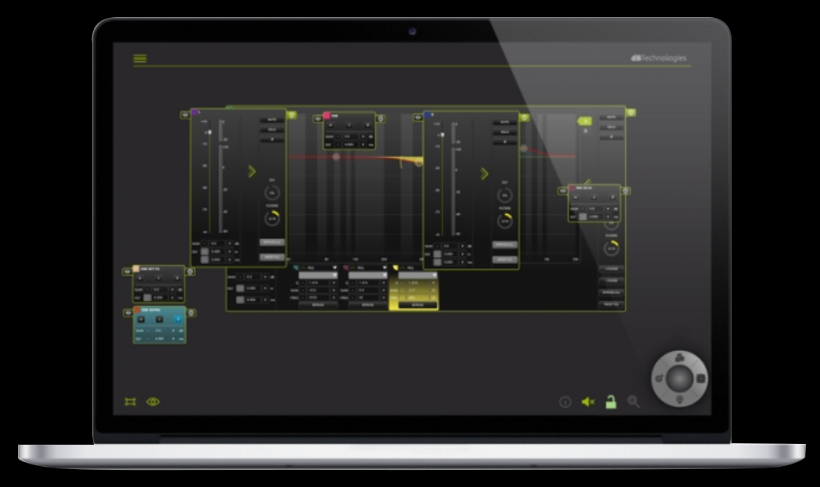
Task: Mute the blue channel panel
Action: (x=505, y=122)
